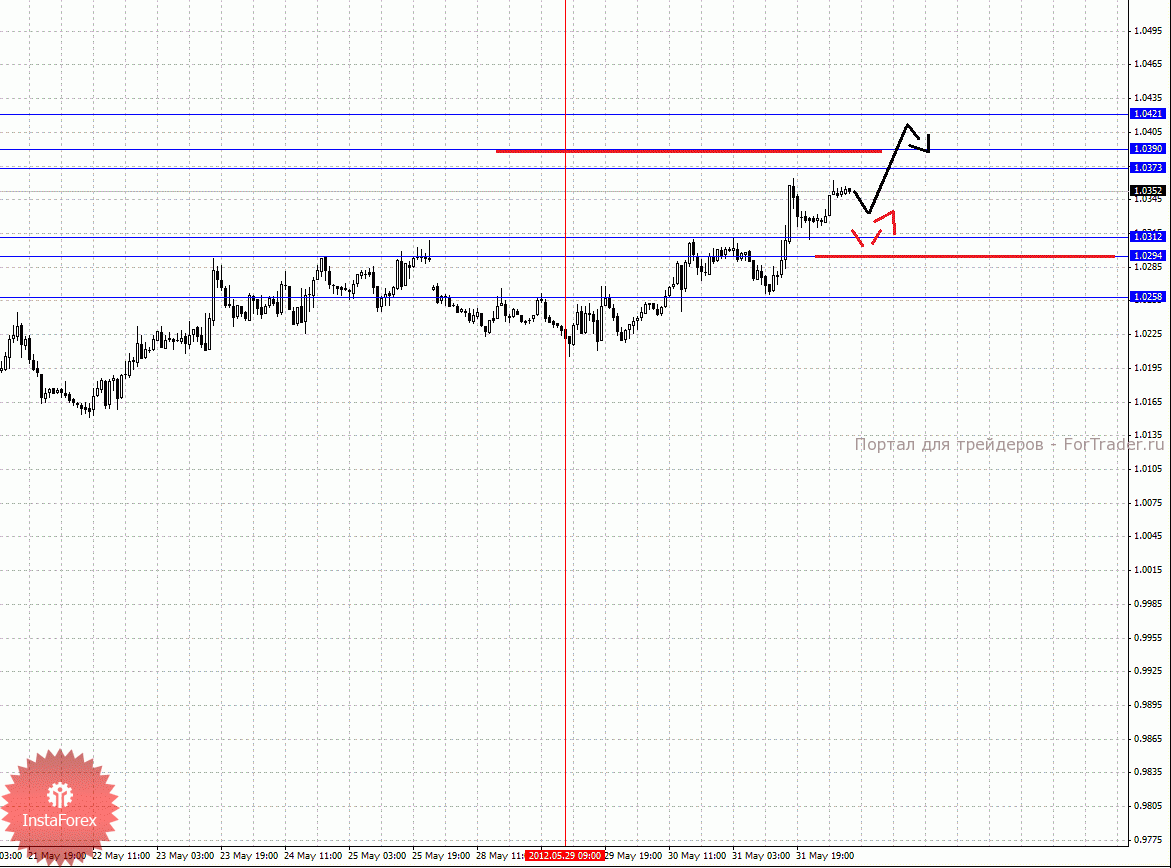
Task: Click the current price tag 1.0352
Action: click(1148, 190)
